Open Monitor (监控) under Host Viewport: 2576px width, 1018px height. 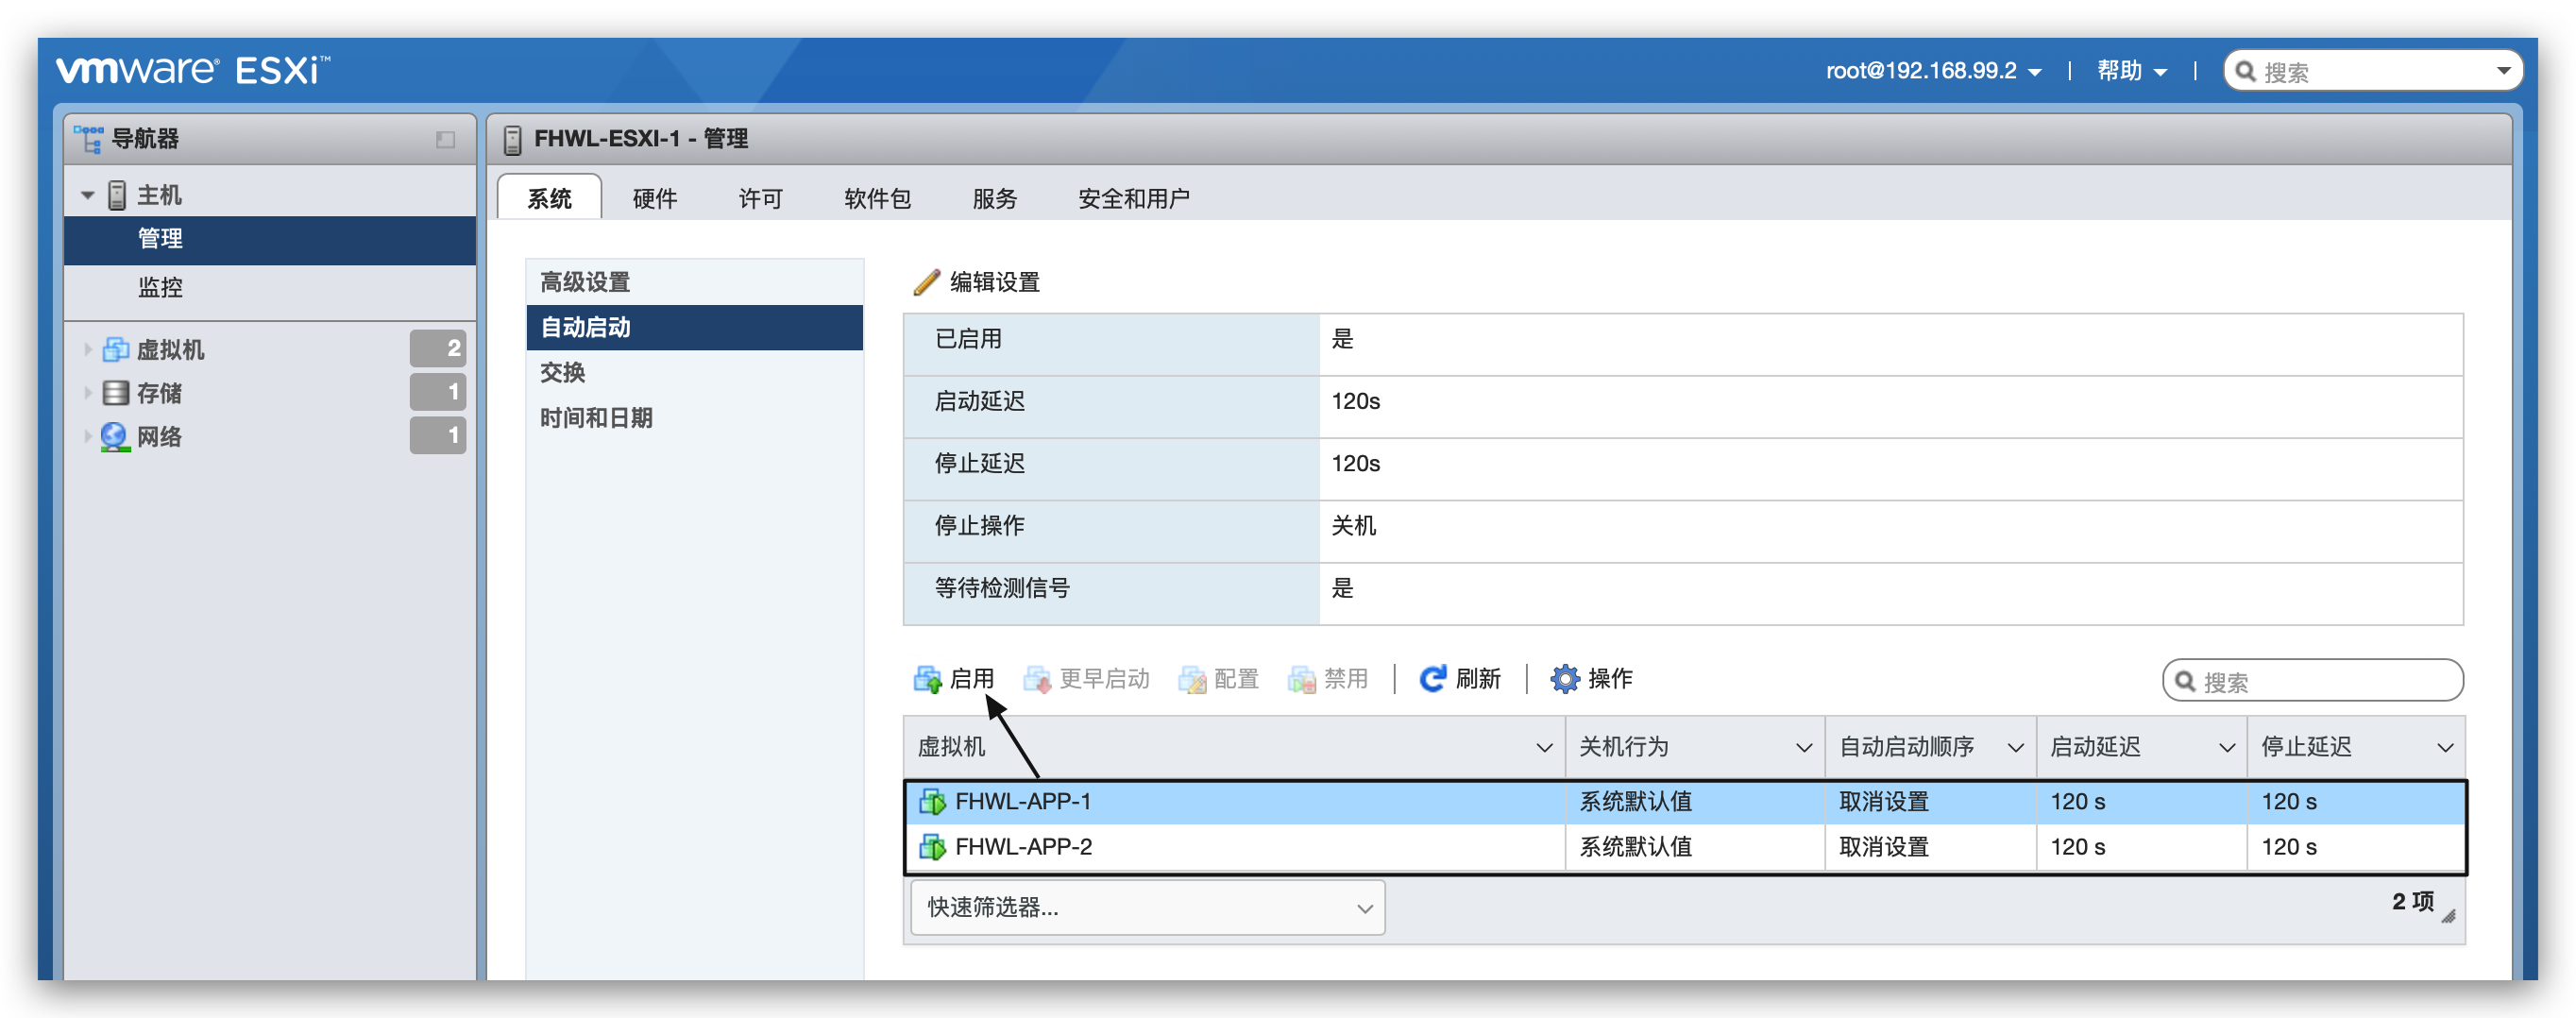tap(160, 288)
